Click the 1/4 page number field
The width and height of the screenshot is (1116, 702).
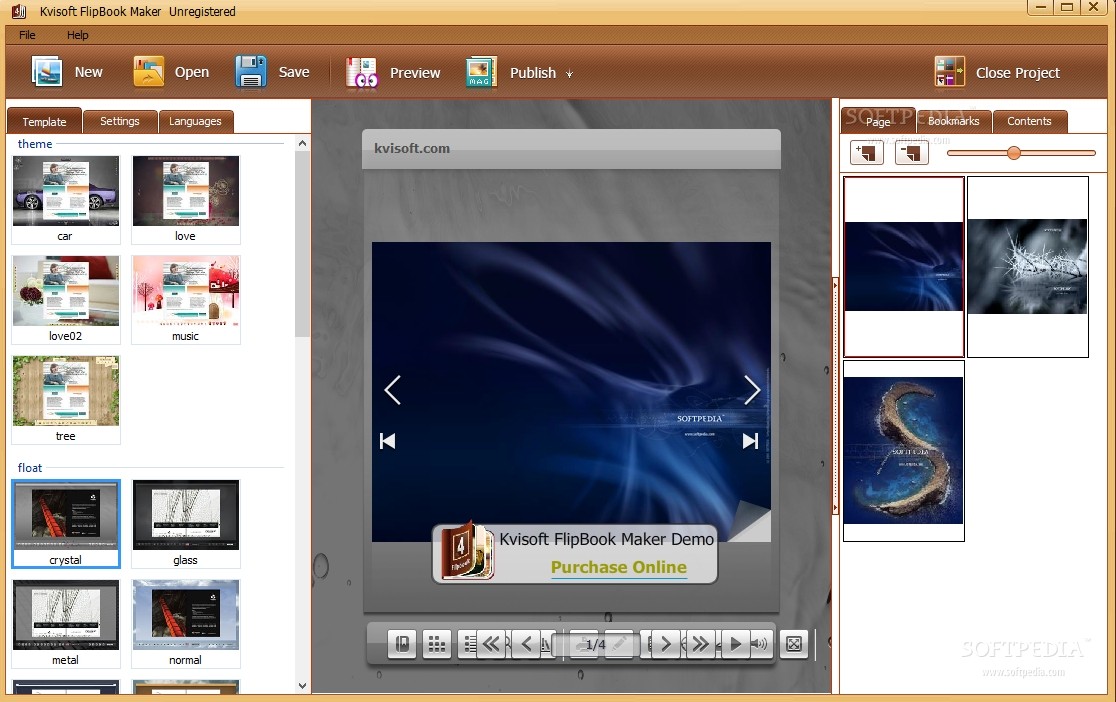click(x=596, y=644)
